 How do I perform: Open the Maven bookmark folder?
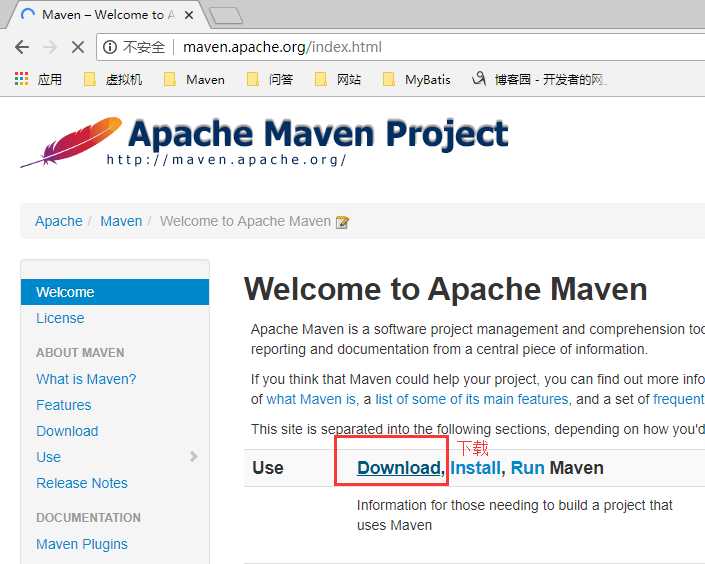click(194, 80)
